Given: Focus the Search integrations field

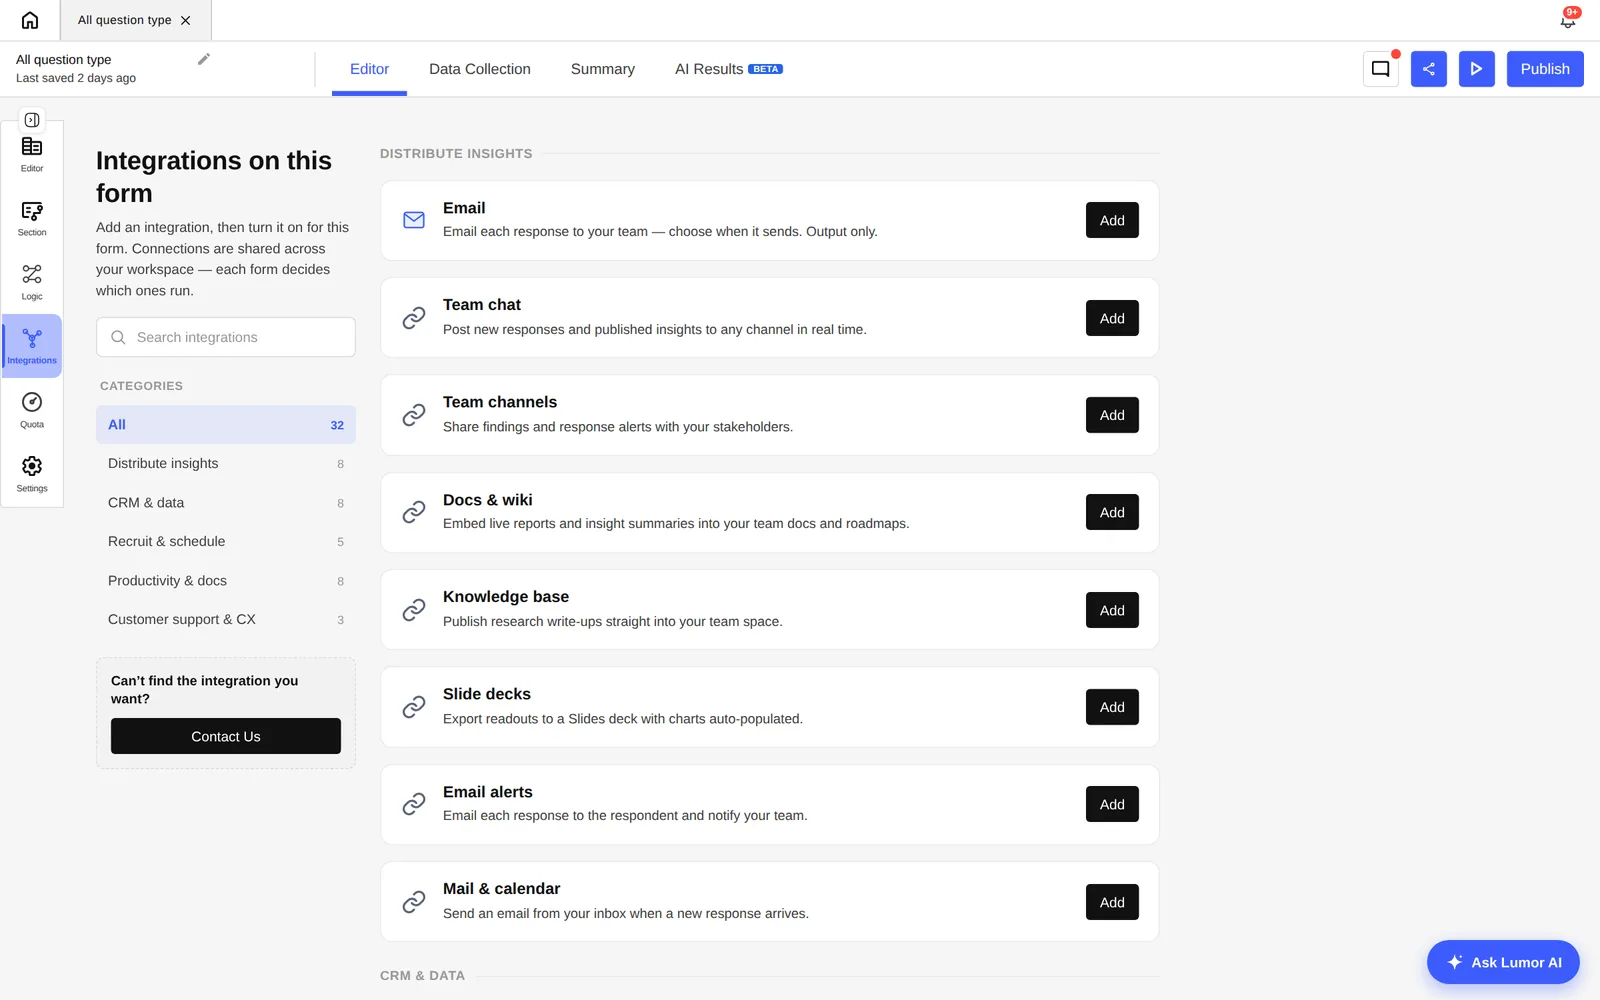Looking at the screenshot, I should coord(226,337).
